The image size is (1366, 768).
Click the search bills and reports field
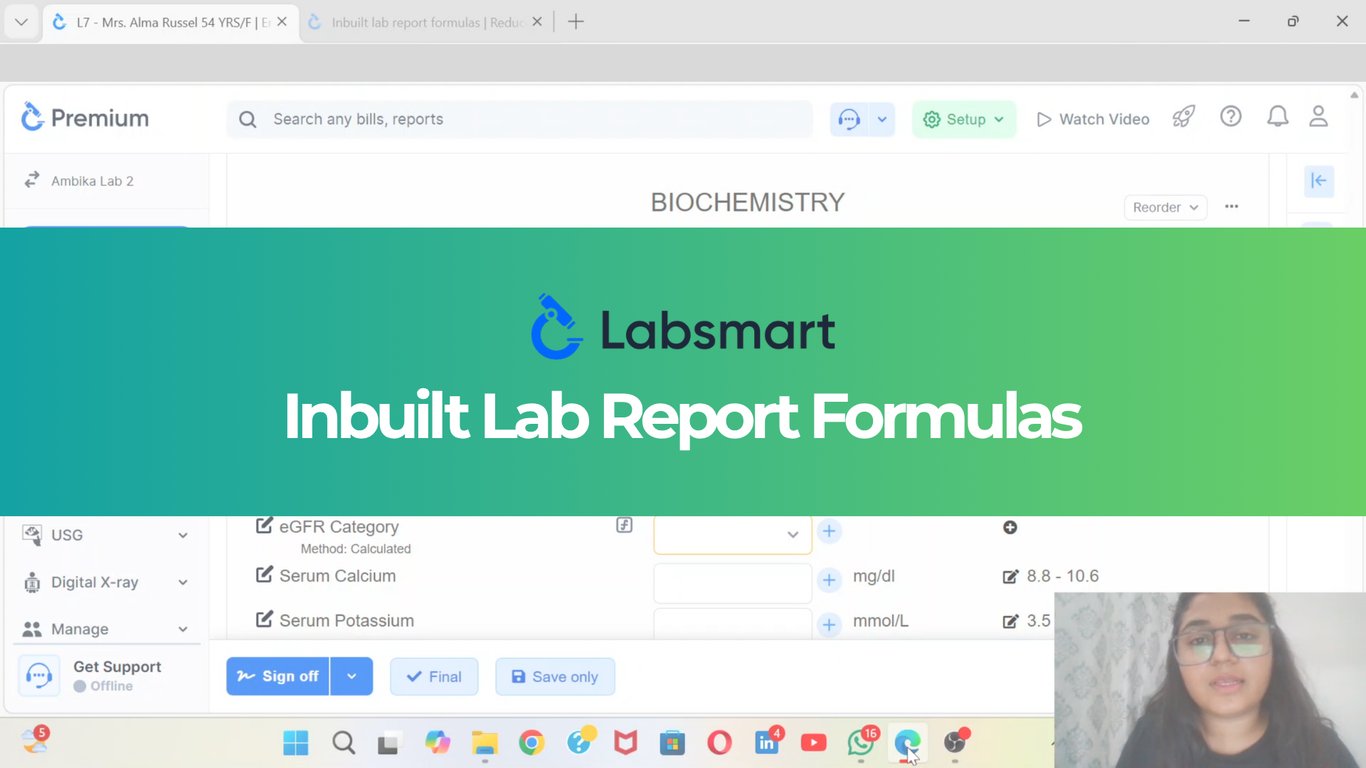(519, 119)
